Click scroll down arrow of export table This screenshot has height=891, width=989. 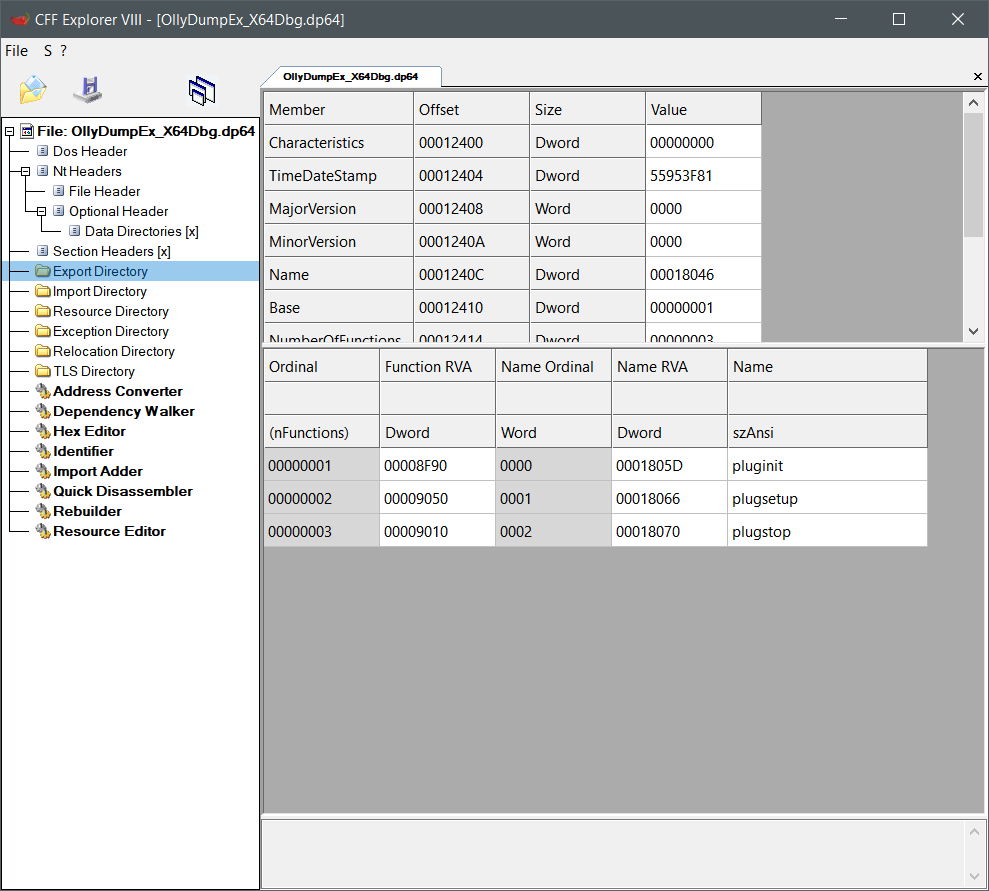[x=973, y=331]
